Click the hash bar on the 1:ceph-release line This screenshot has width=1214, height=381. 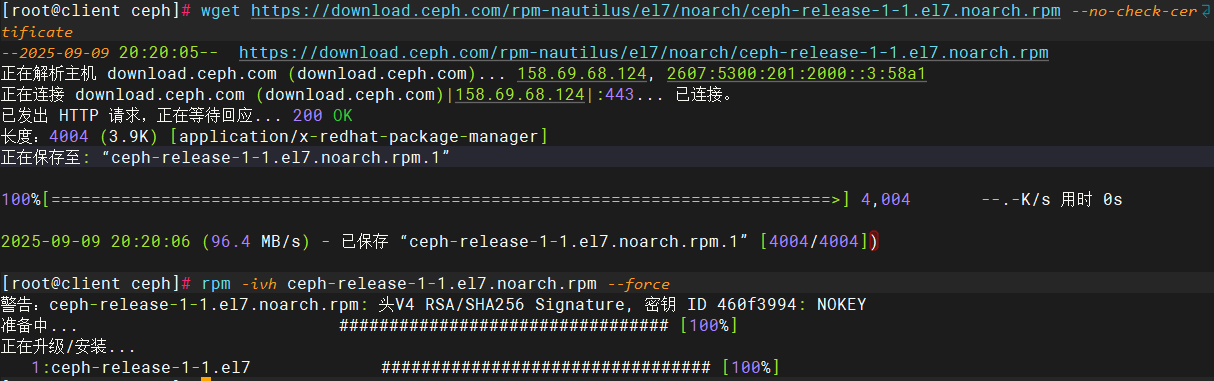pos(546,368)
